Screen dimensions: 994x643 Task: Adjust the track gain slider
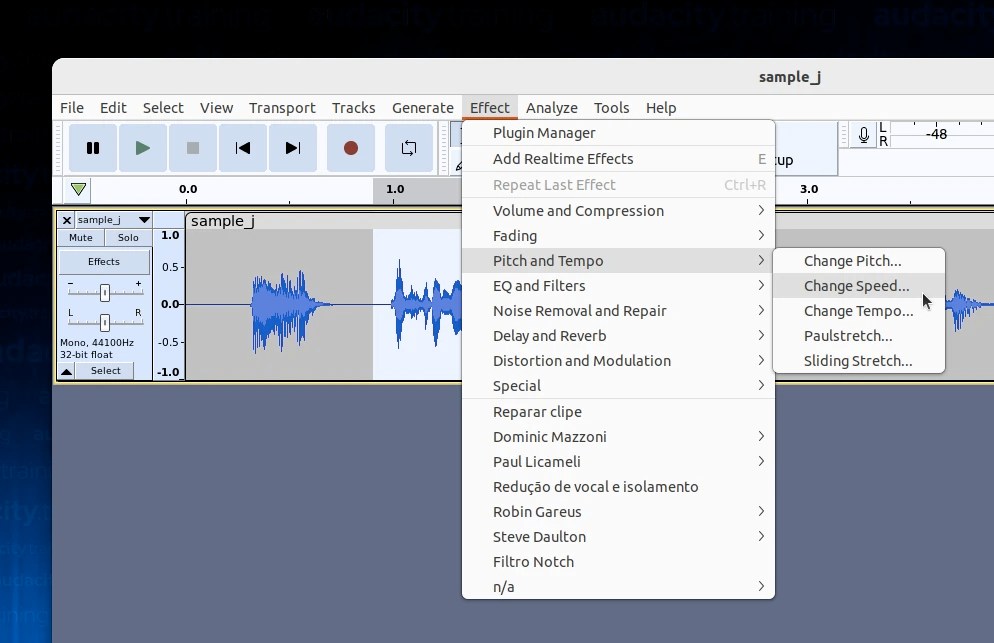(x=104, y=291)
